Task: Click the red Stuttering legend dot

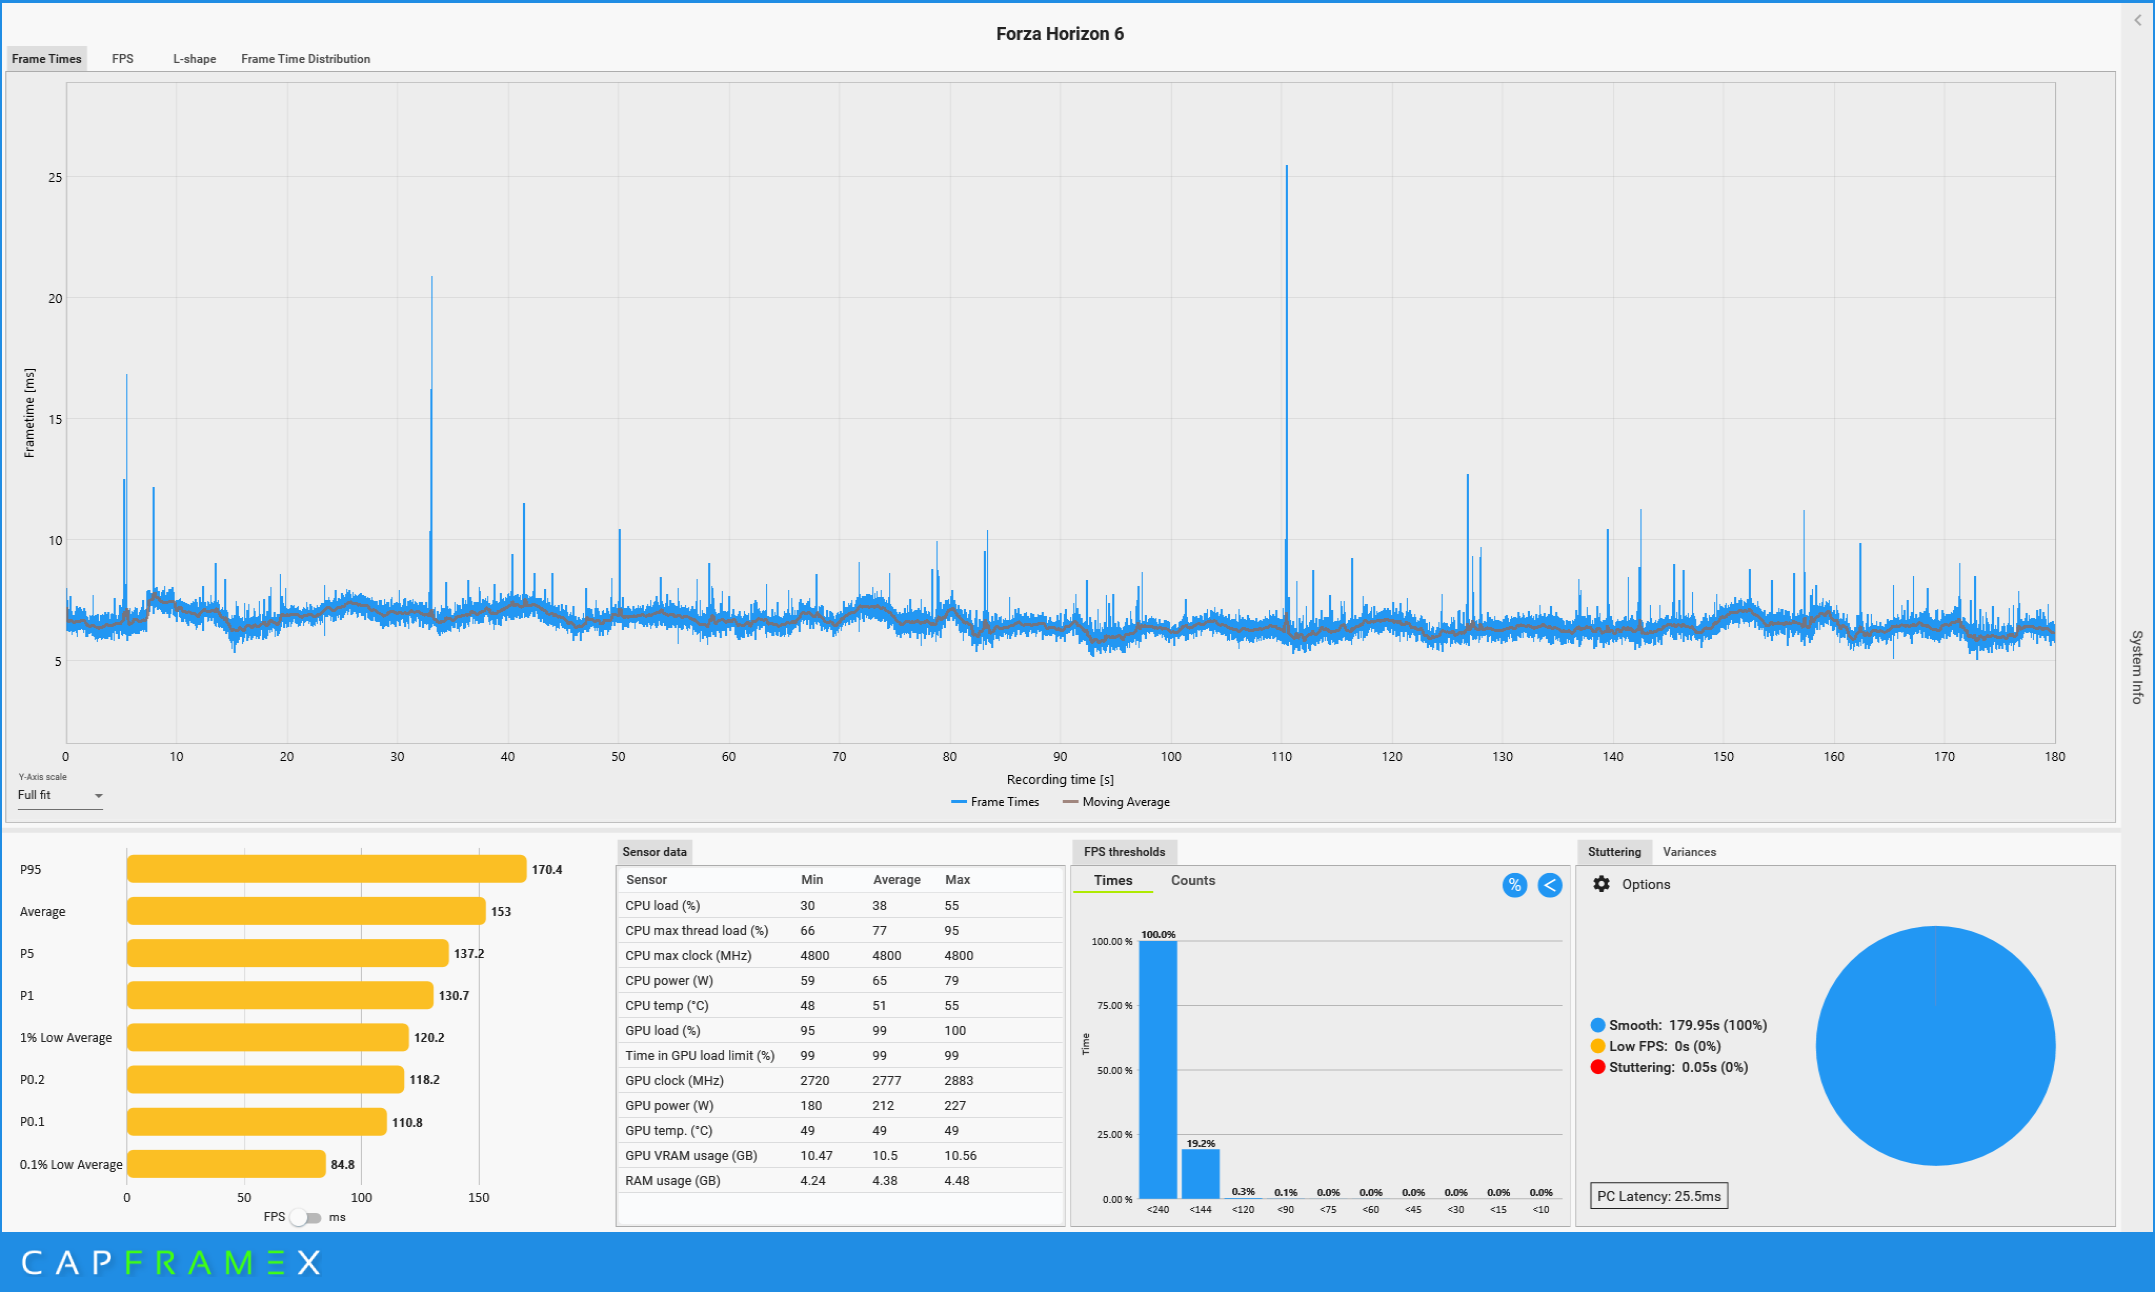Action: (1598, 1067)
